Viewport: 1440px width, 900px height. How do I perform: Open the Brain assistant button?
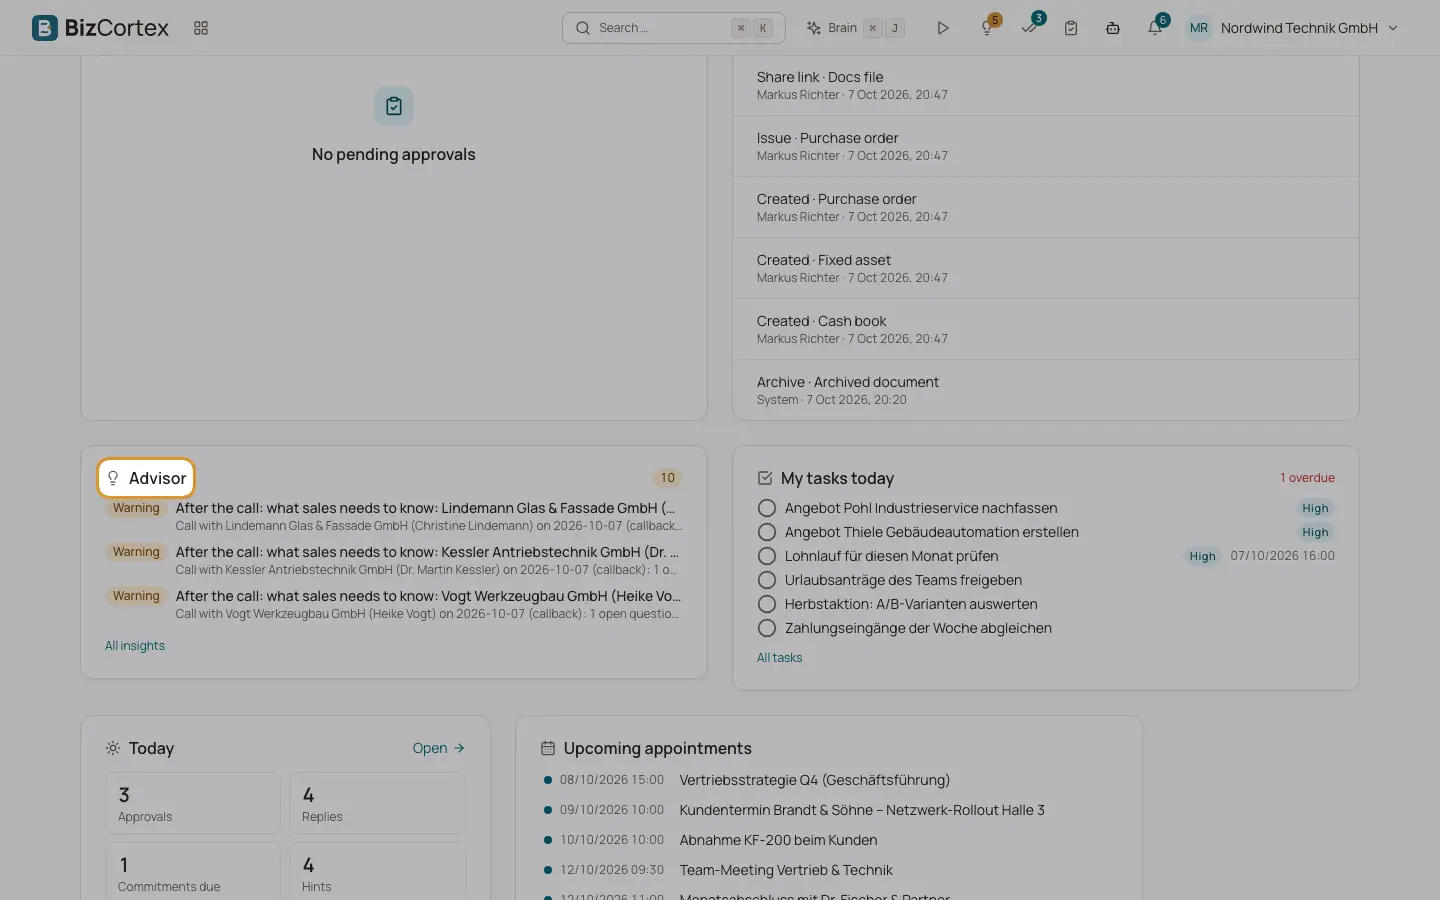(x=856, y=28)
